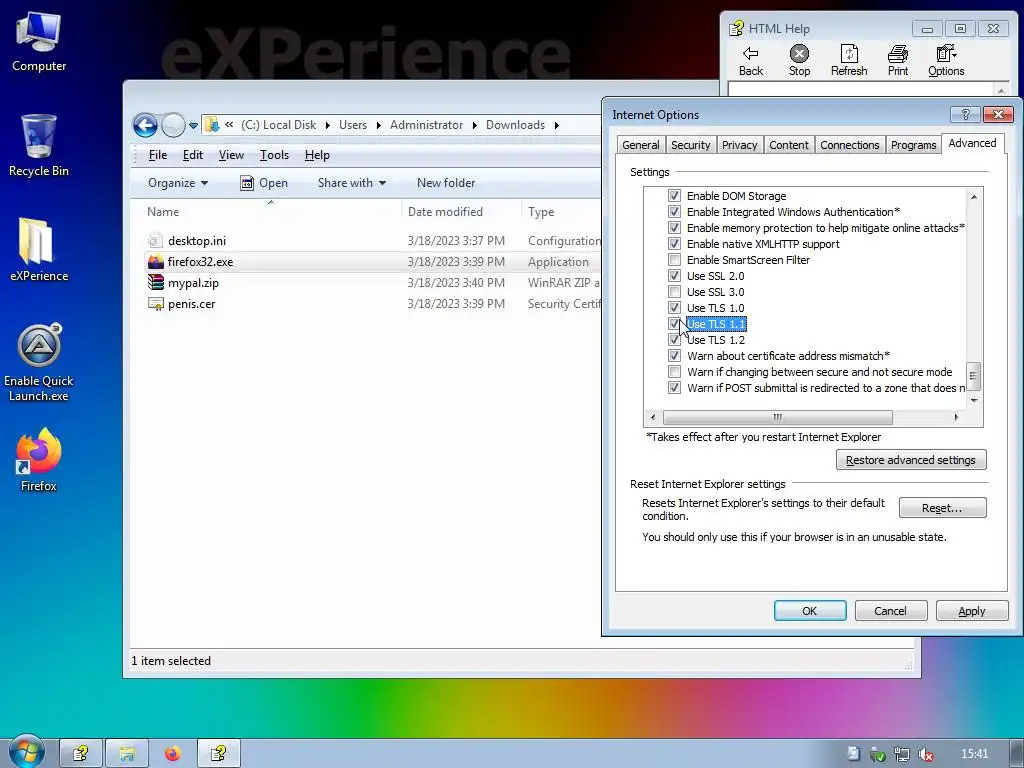Click muted volume tray icon
The width and height of the screenshot is (1024, 768).
click(x=925, y=754)
